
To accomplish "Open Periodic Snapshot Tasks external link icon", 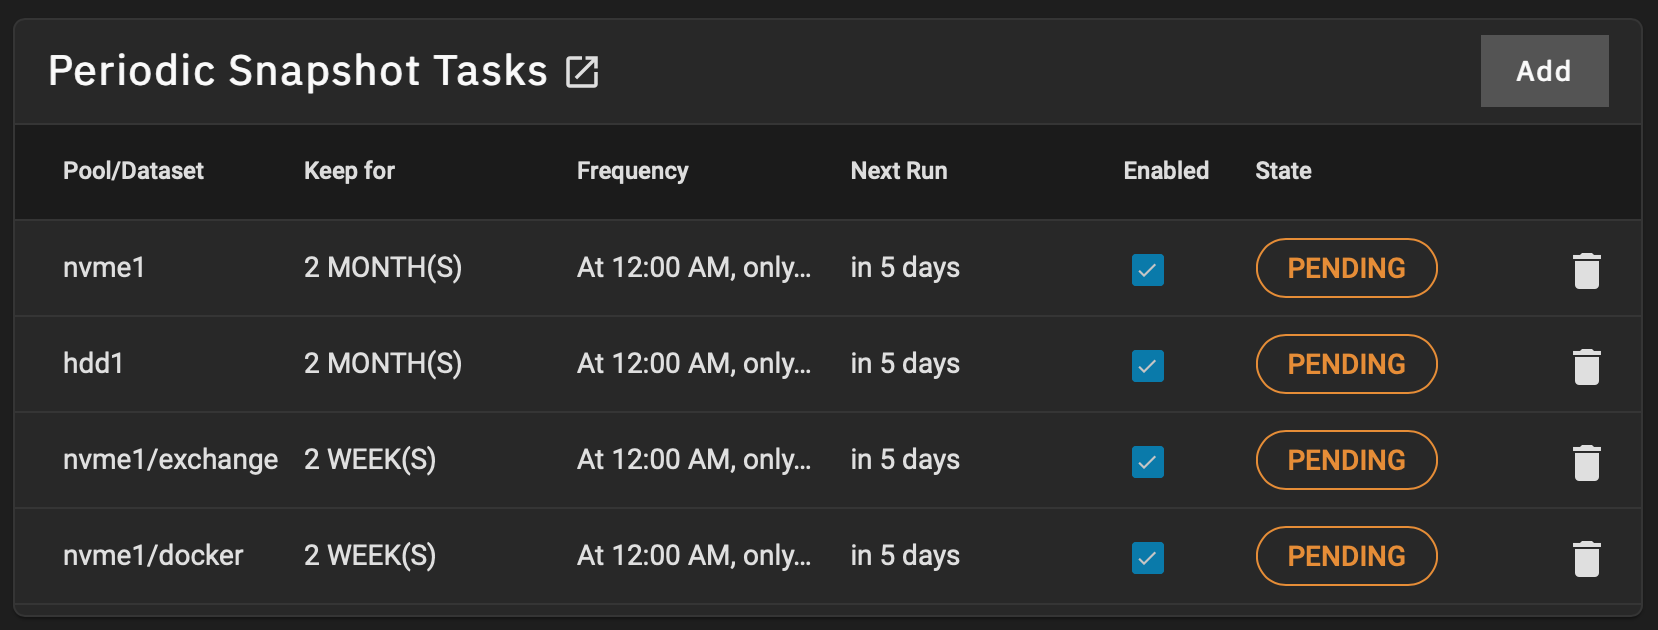I will (582, 72).
